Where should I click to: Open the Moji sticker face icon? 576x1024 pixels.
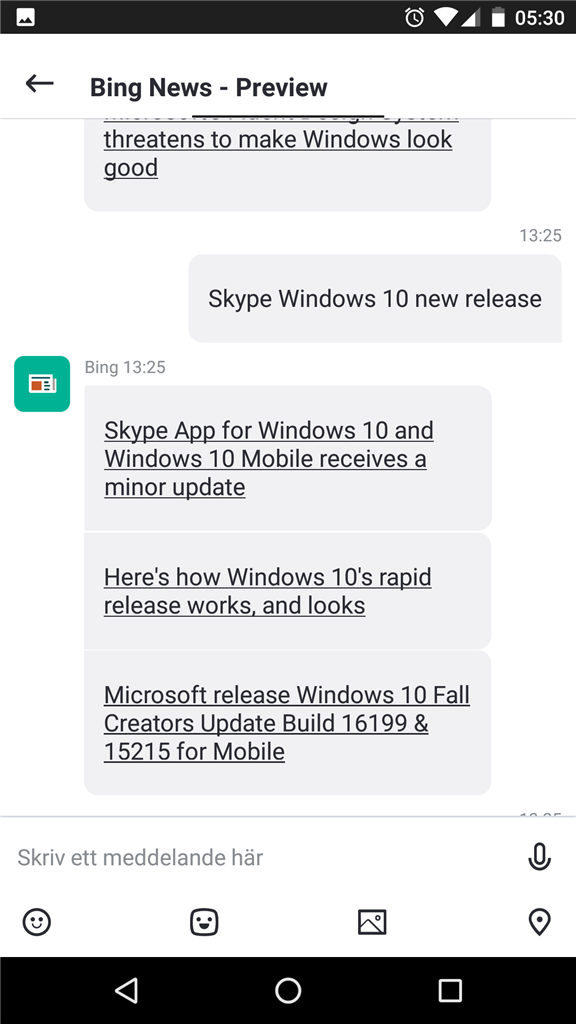(x=204, y=922)
